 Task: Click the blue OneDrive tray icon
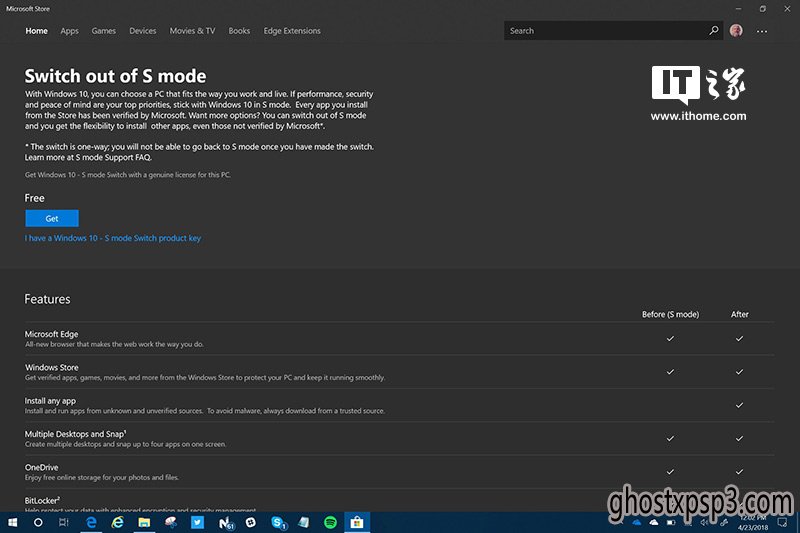637,522
